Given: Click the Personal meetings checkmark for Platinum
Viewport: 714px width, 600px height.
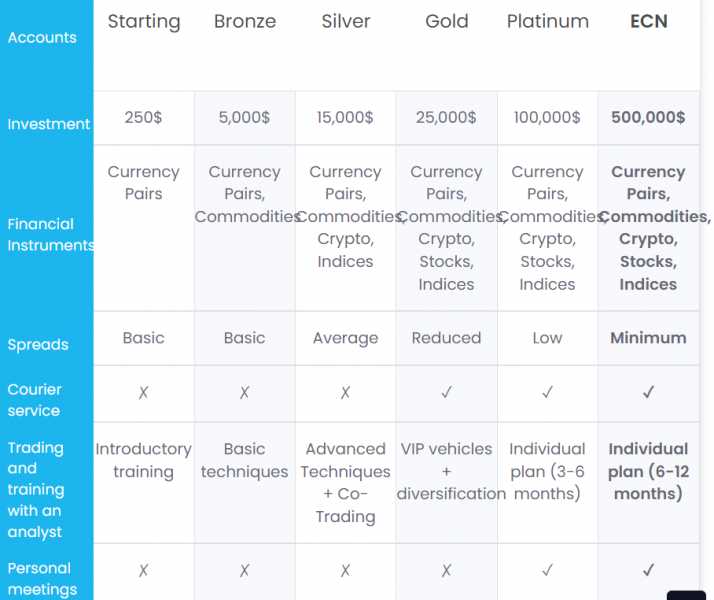Looking at the screenshot, I should (x=547, y=570).
